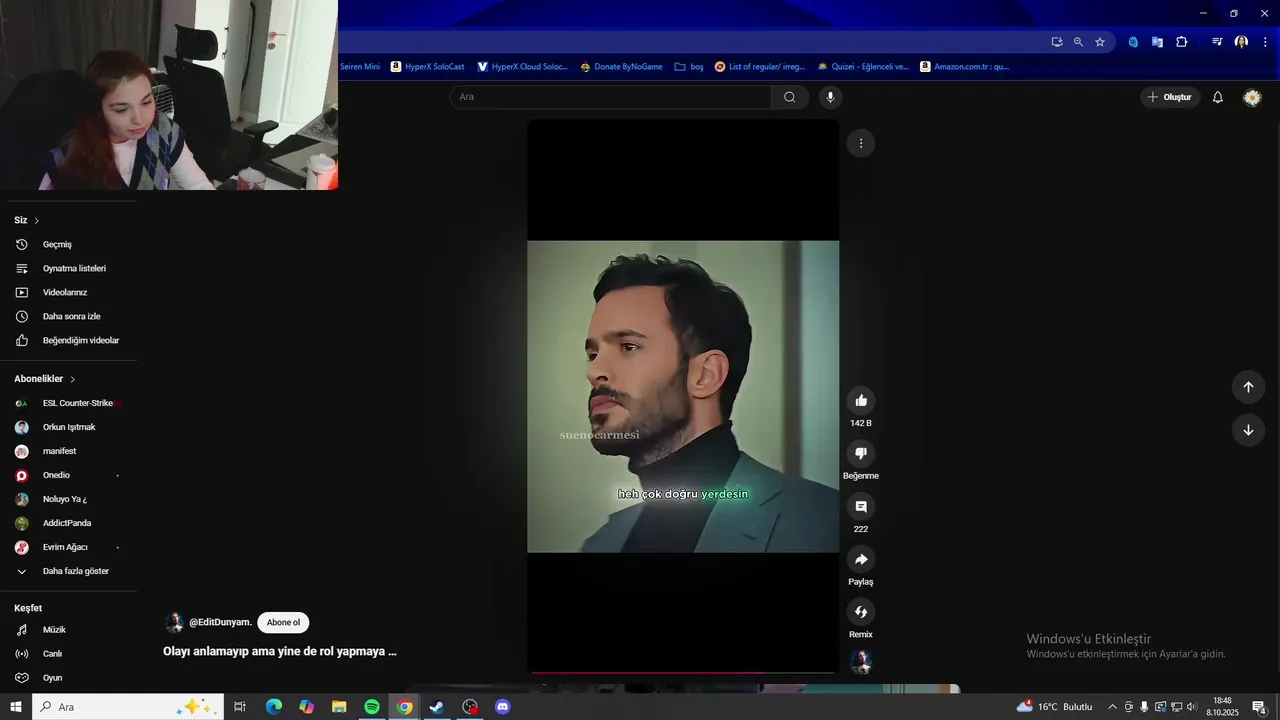
Task: Open Chrome media controls icon
Action: (1217, 42)
